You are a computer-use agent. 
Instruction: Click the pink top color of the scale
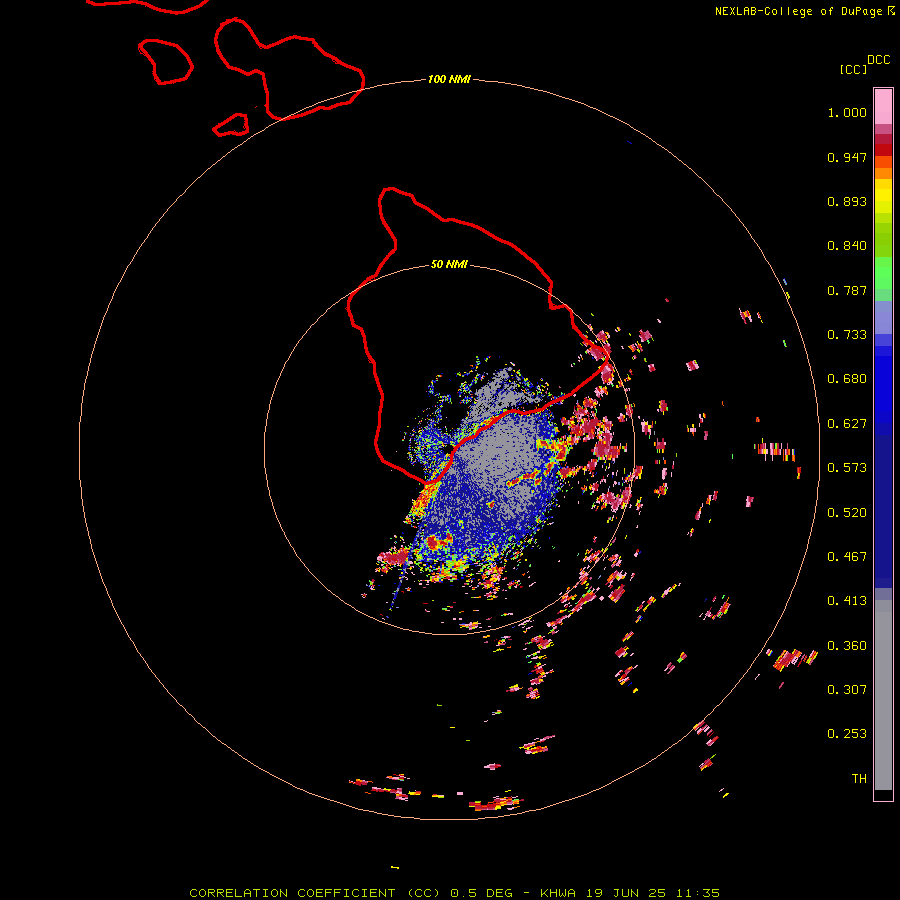pos(883,107)
